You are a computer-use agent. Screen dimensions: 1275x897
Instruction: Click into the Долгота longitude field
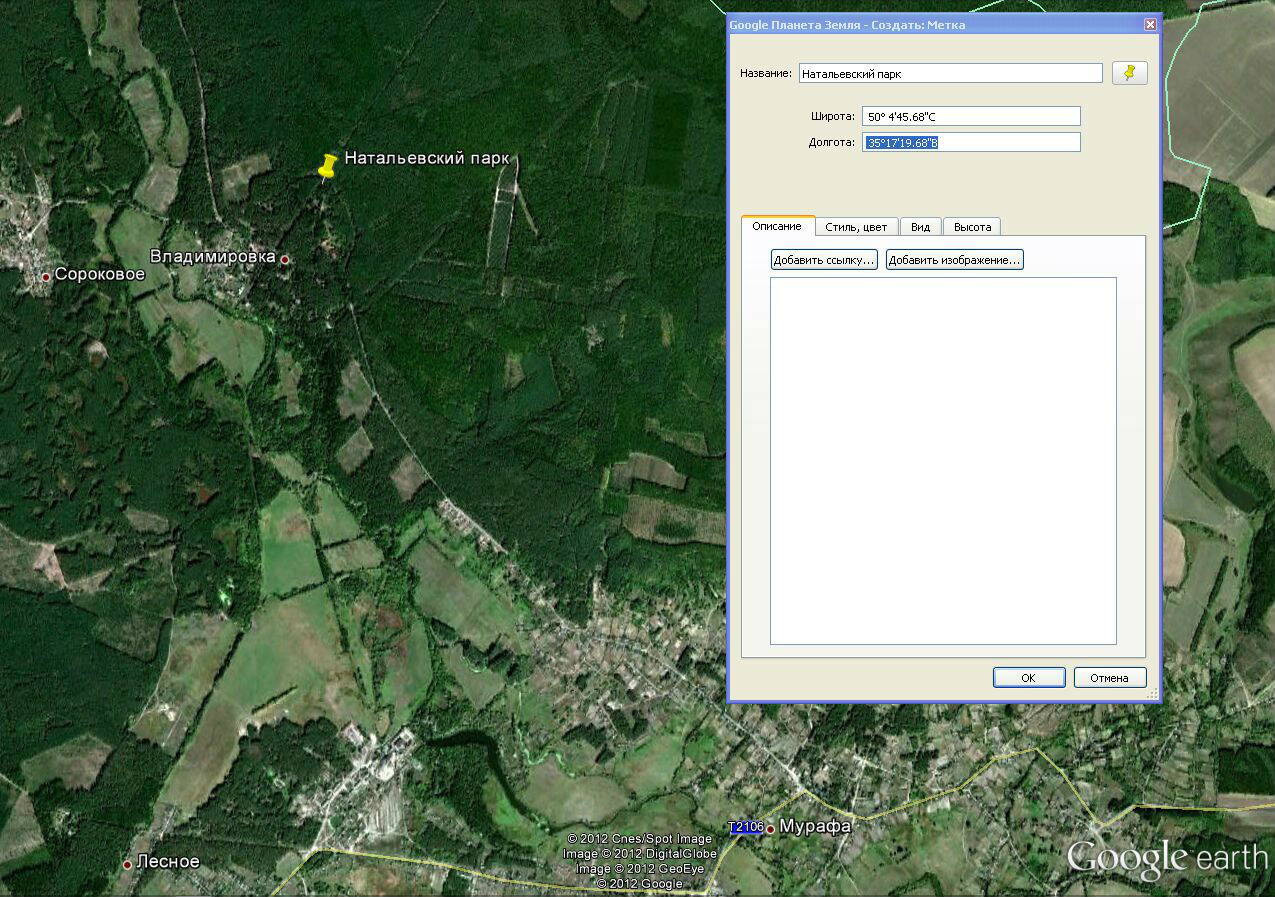tap(971, 142)
